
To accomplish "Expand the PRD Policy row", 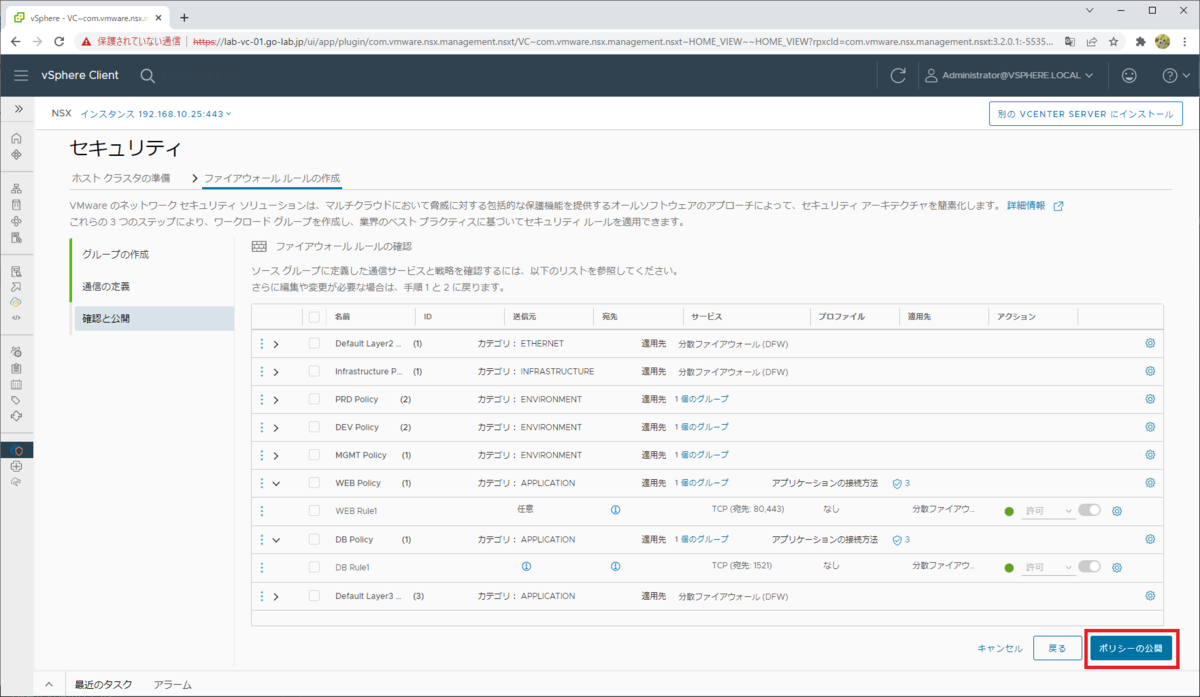I will click(x=276, y=400).
